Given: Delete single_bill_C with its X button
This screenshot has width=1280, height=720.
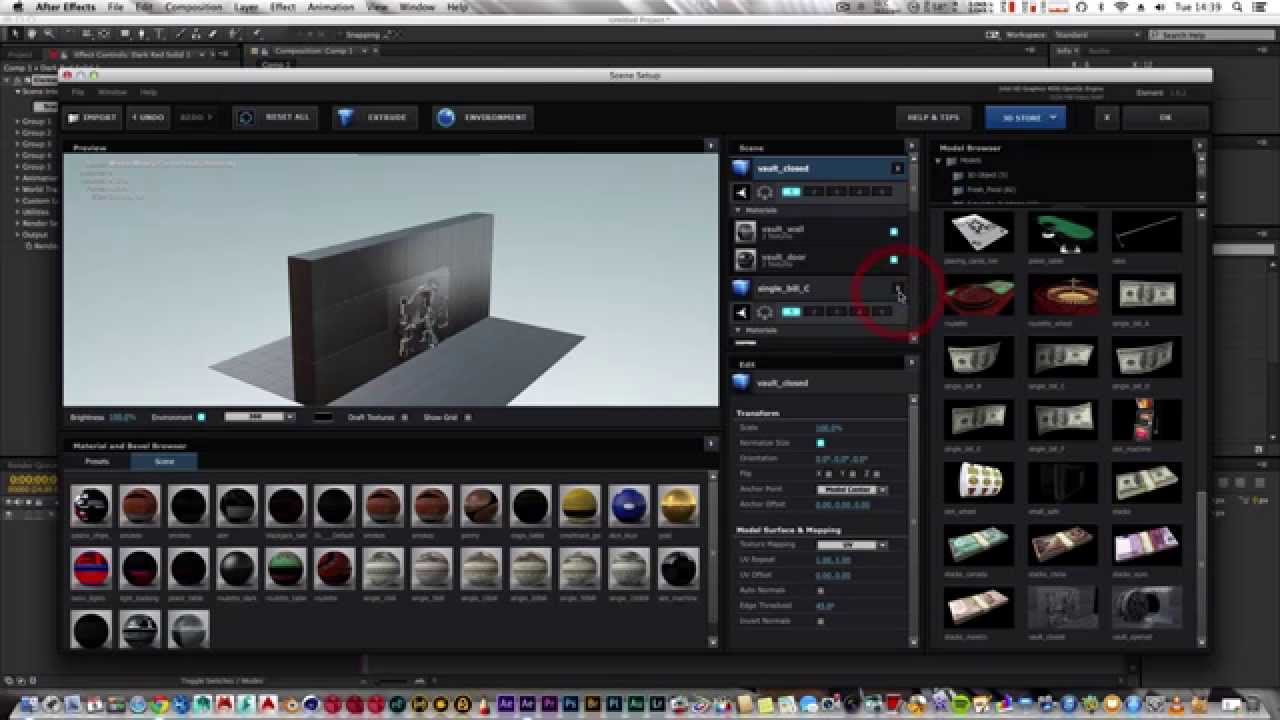Looking at the screenshot, I should pos(897,288).
